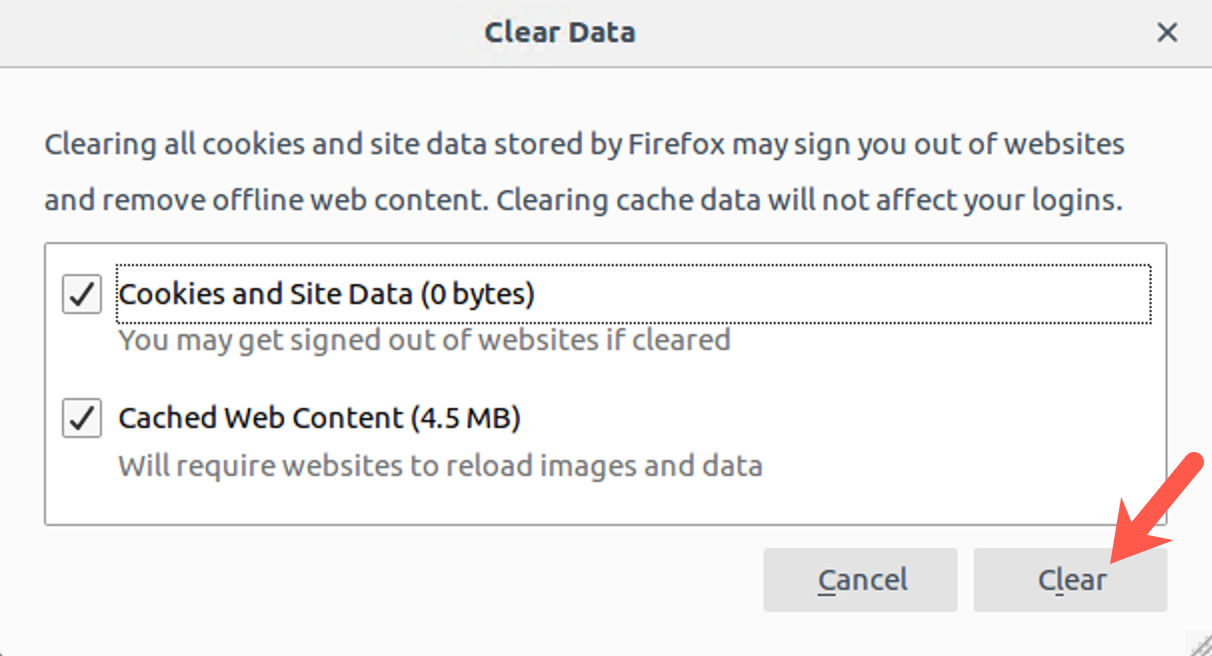Screen dimensions: 1212x656
Task: Click the signed out of websites note
Action: (x=424, y=340)
